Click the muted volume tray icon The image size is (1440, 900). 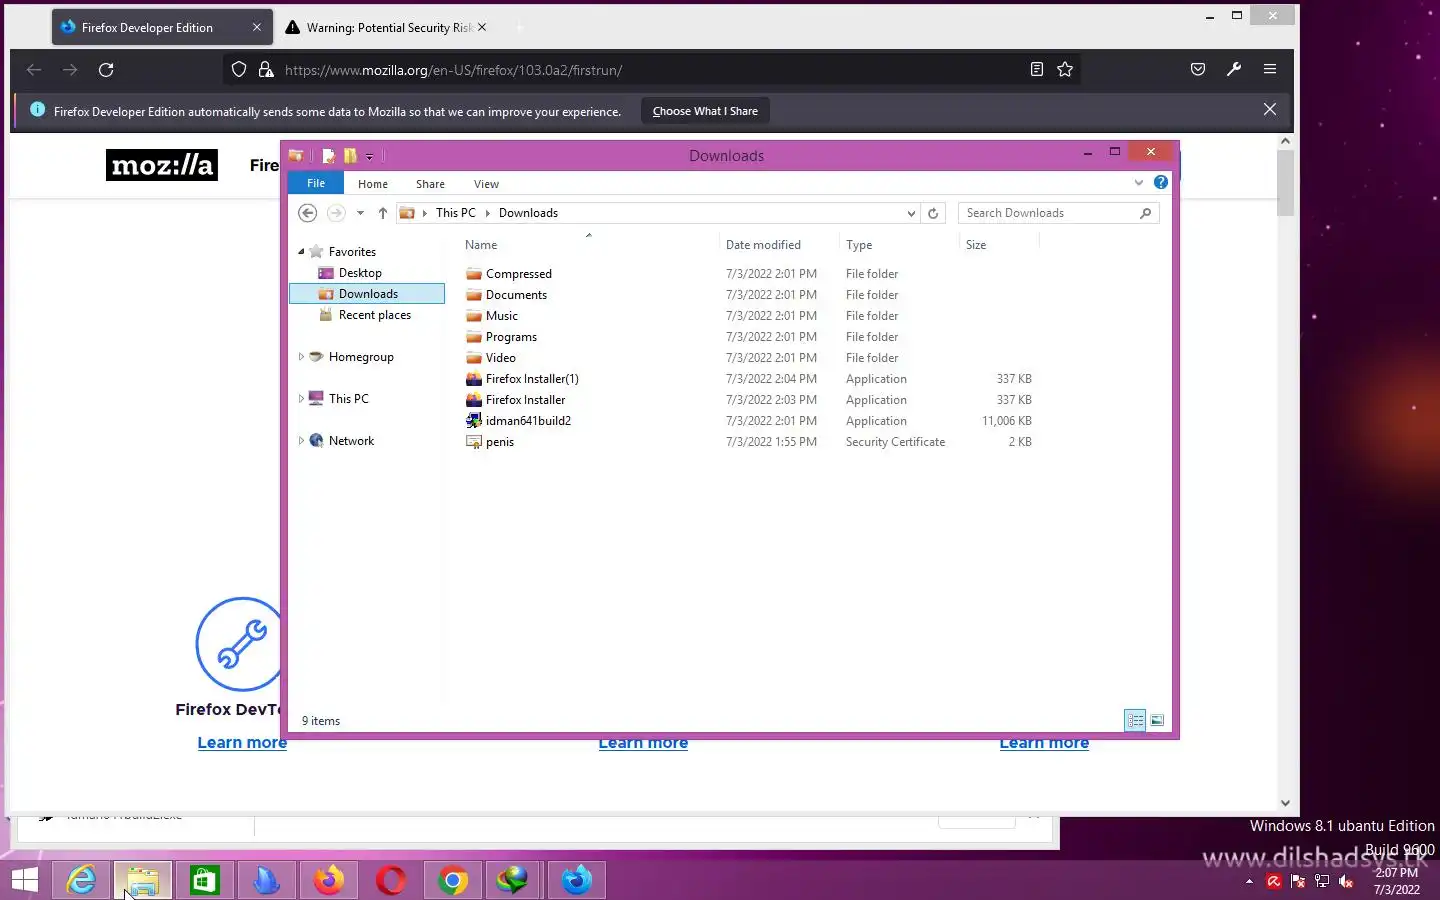(1346, 881)
